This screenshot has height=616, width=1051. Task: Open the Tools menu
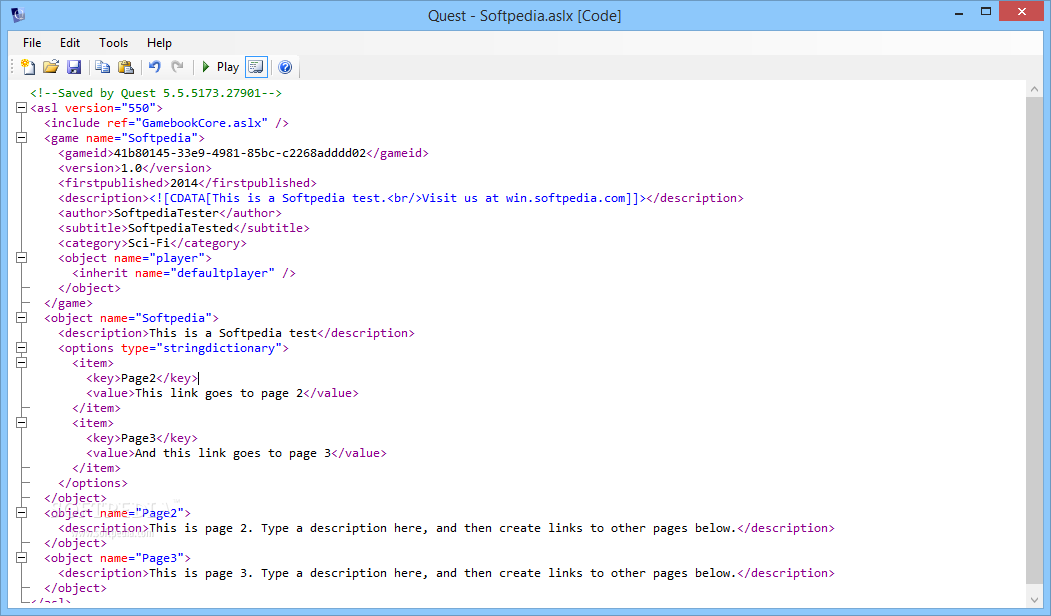[x=113, y=43]
